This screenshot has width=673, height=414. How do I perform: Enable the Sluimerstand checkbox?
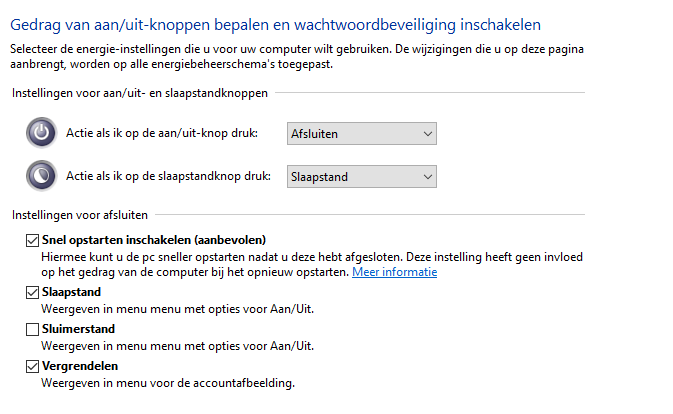point(32,329)
